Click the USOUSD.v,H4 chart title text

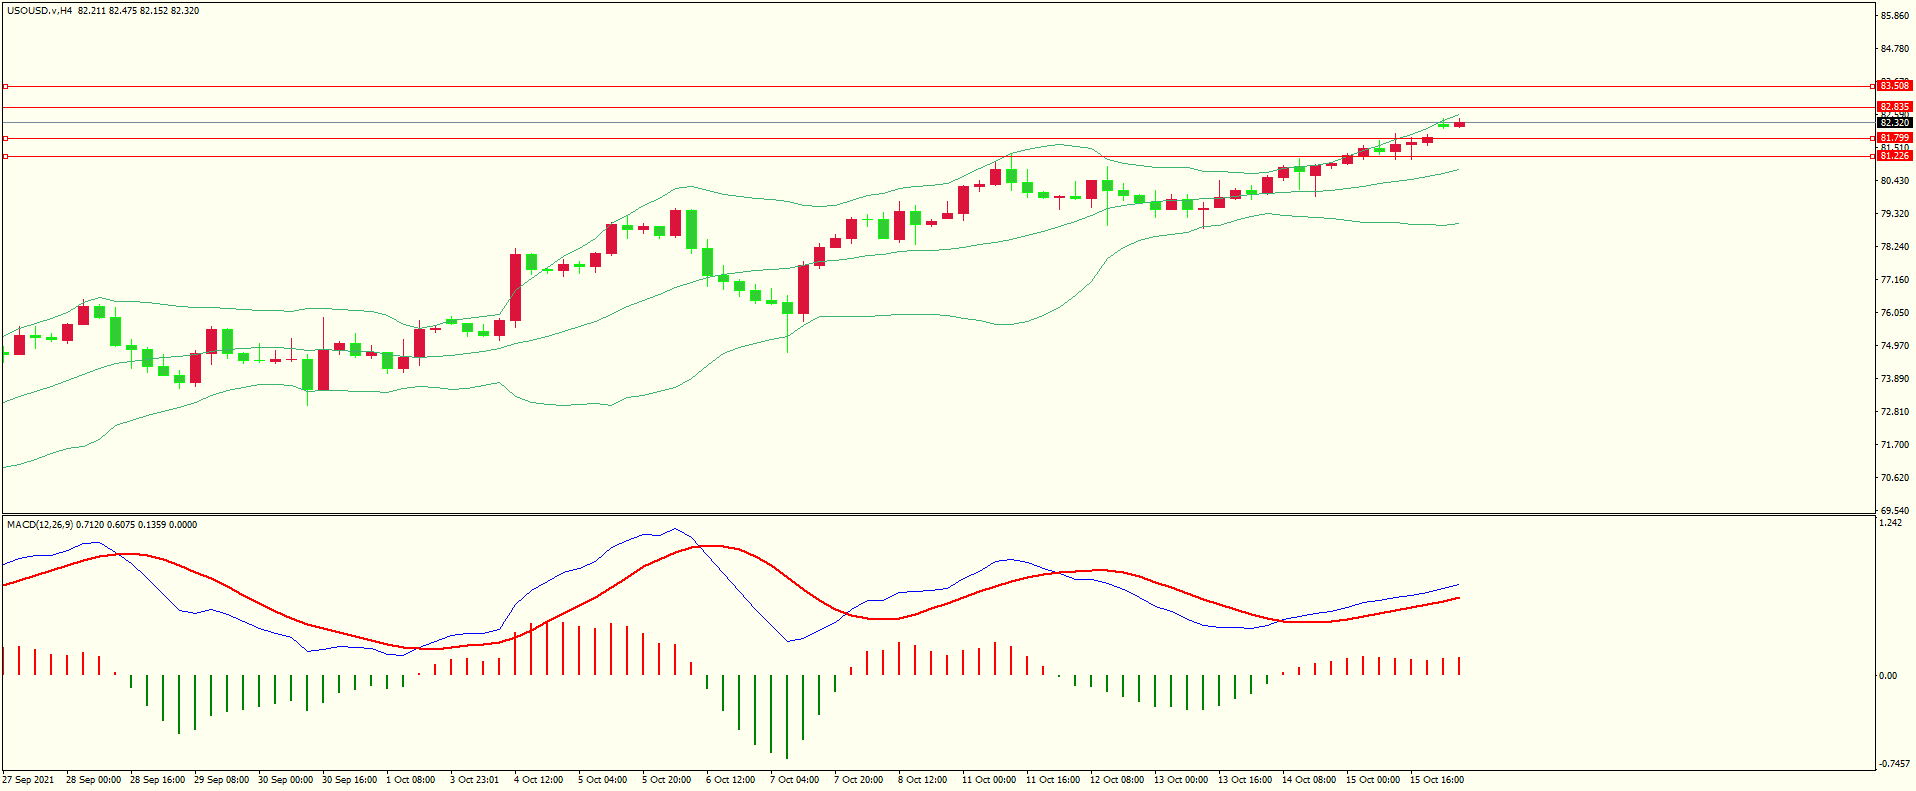[x=39, y=11]
